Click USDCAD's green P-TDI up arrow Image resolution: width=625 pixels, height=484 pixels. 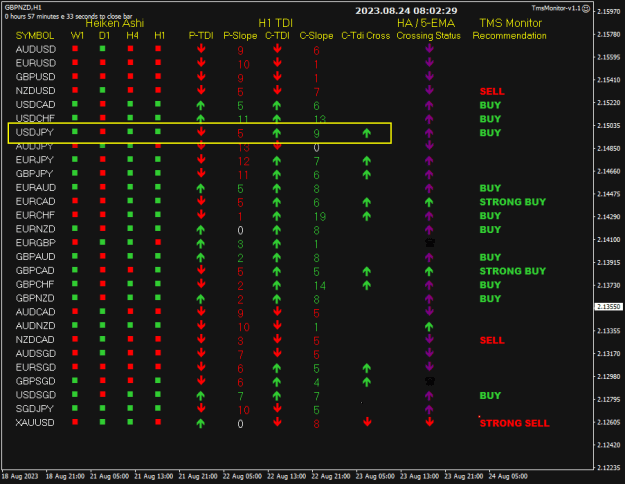[200, 106]
